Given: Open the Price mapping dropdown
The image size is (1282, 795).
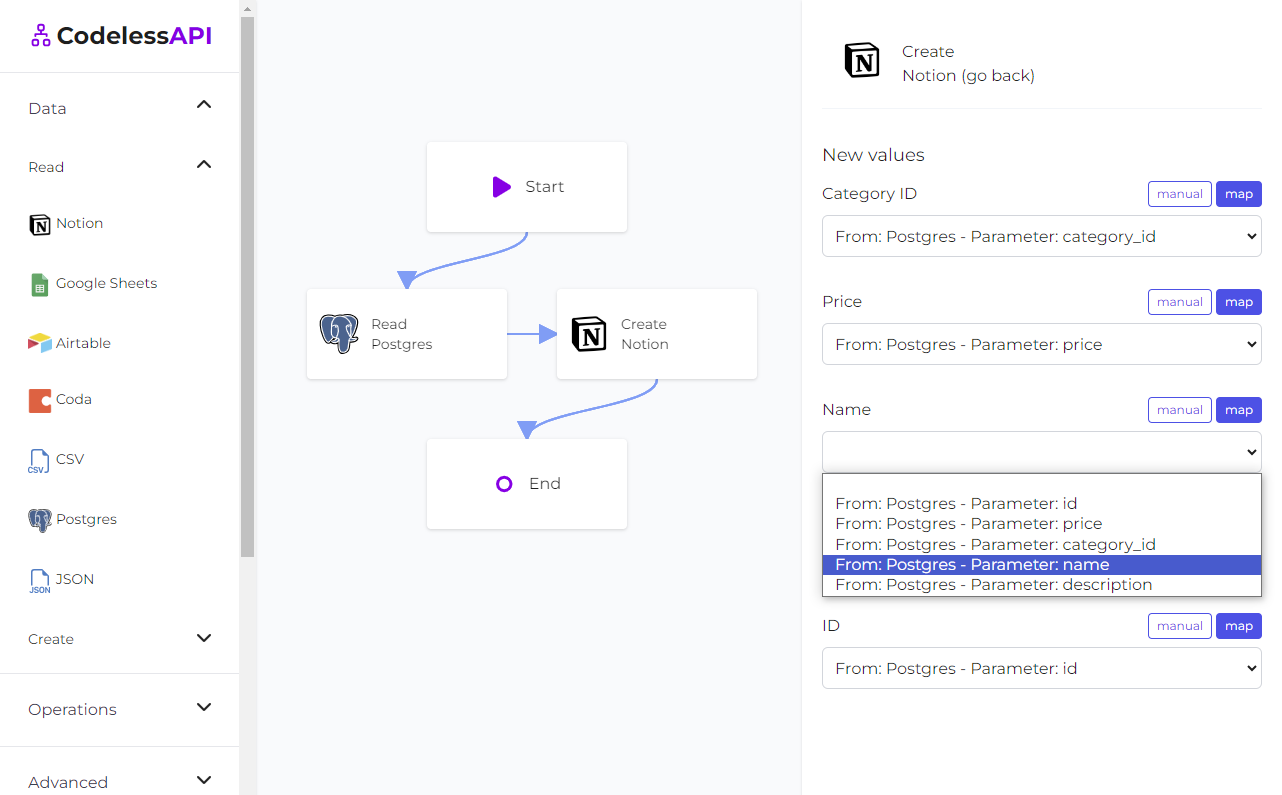Looking at the screenshot, I should coord(1041,344).
